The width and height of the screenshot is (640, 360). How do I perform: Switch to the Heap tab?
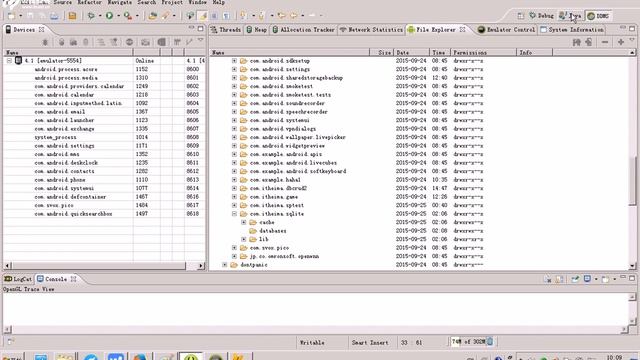pyautogui.click(x=256, y=30)
